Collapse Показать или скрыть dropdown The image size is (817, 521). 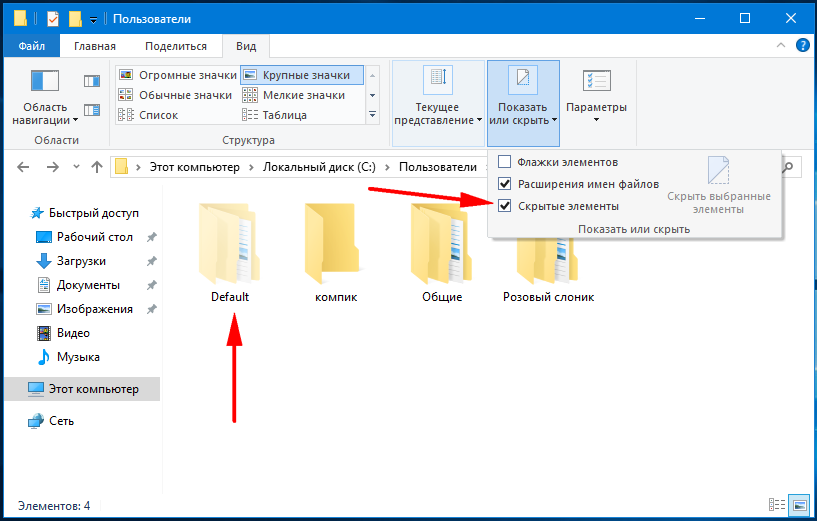click(x=523, y=103)
